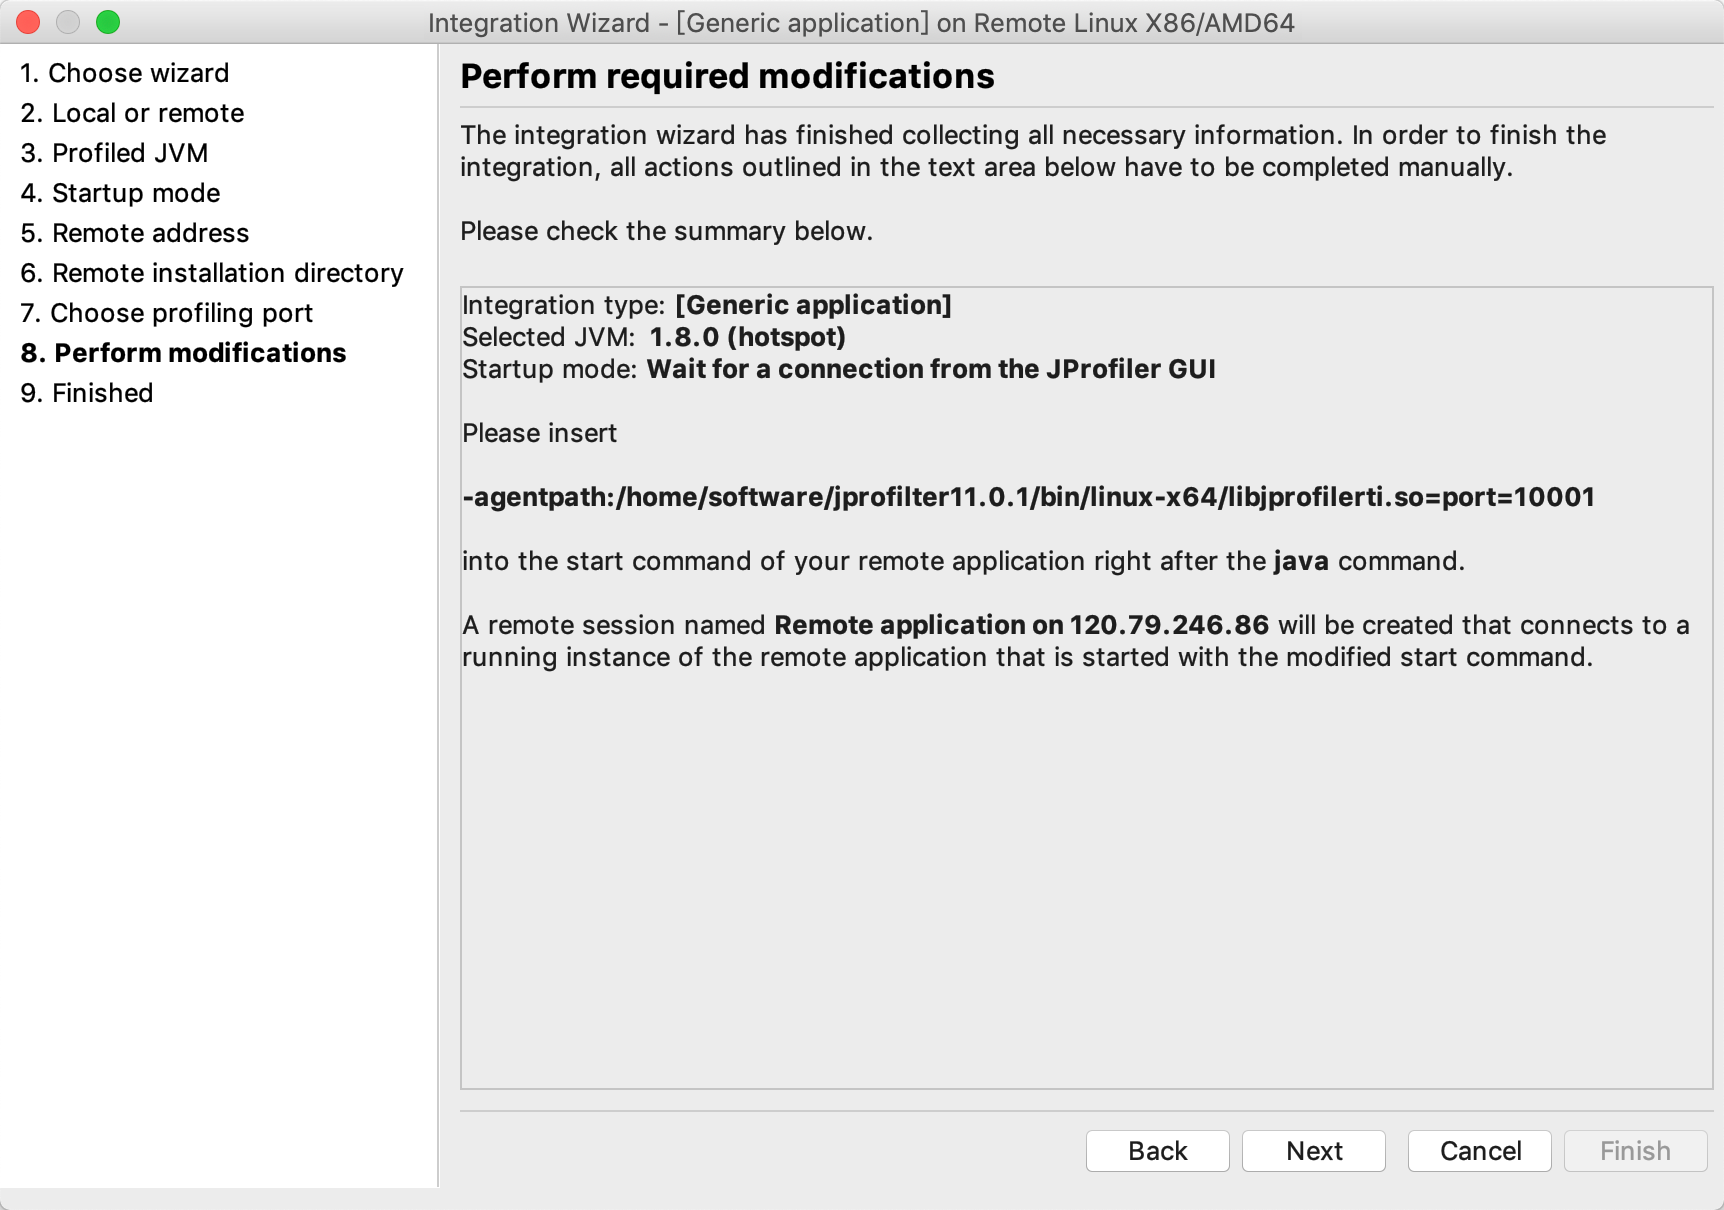This screenshot has height=1210, width=1724.
Task: Click the Integration type [Generic application] line
Action: 707,305
